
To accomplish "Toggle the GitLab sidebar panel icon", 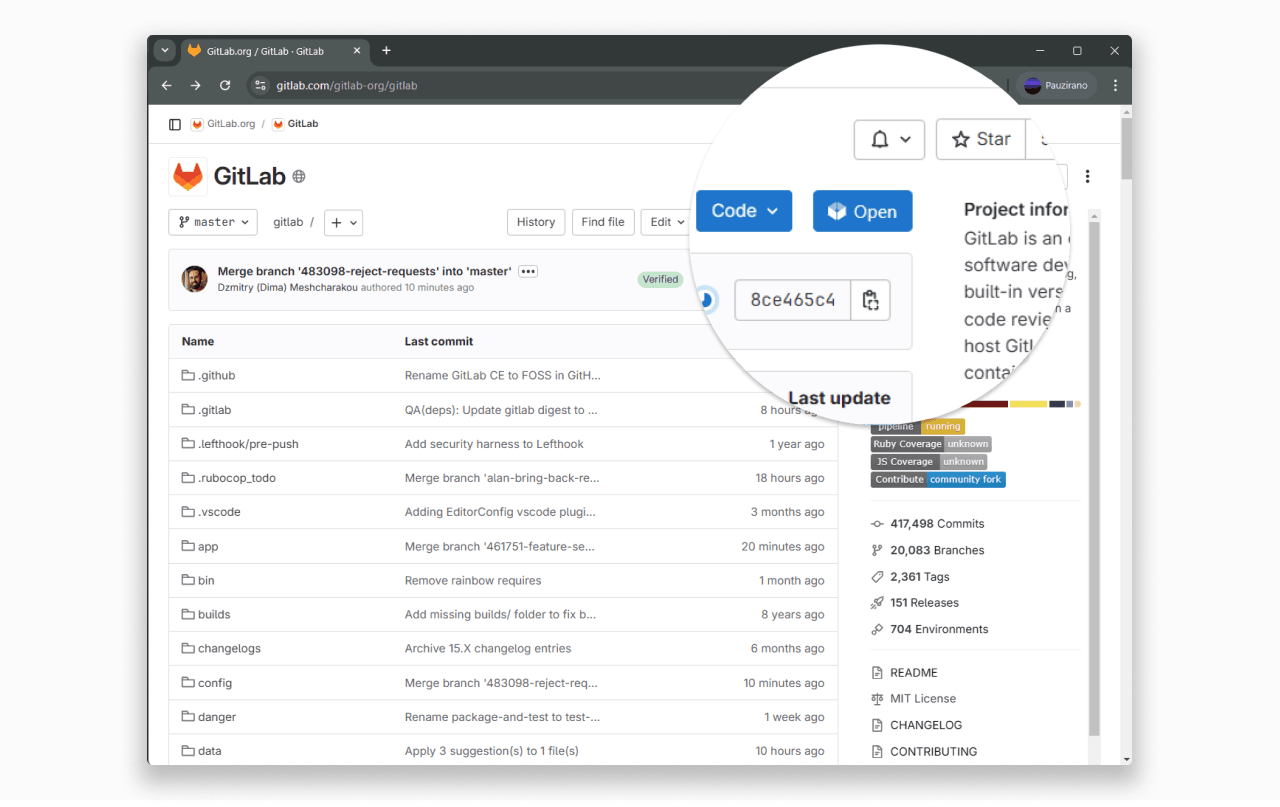I will tap(175, 125).
